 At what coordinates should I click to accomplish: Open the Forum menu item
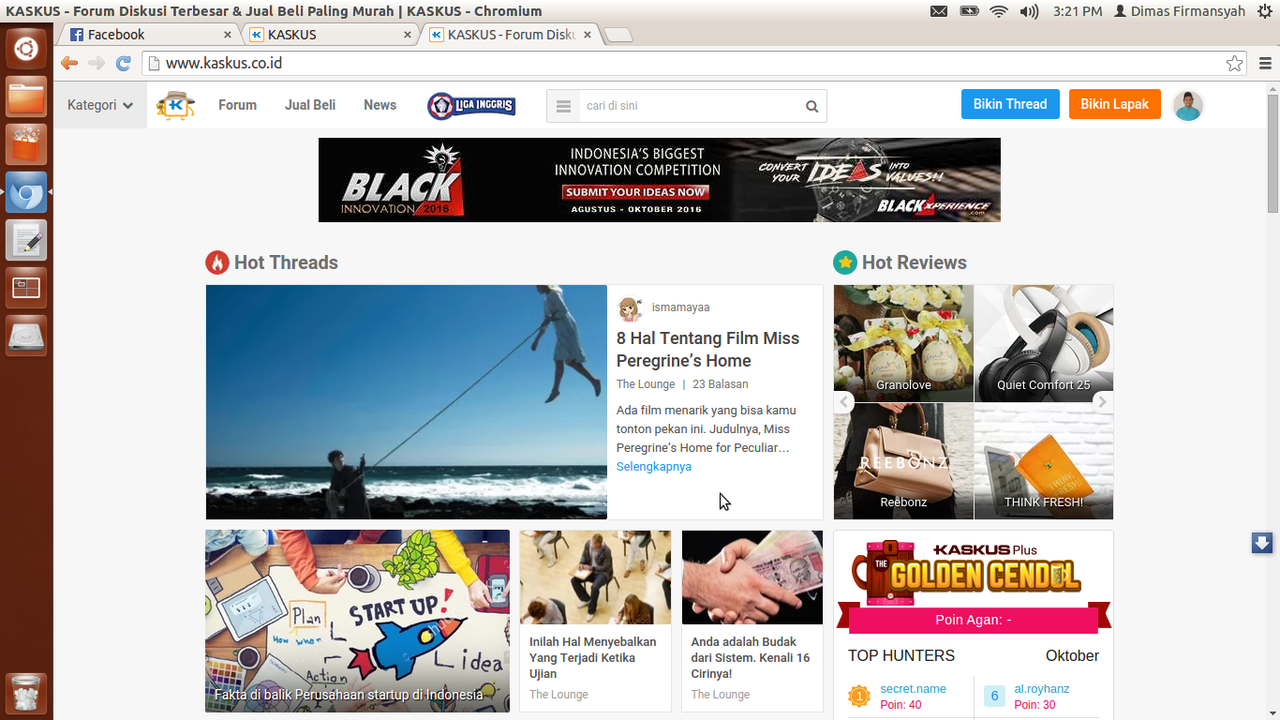point(237,105)
